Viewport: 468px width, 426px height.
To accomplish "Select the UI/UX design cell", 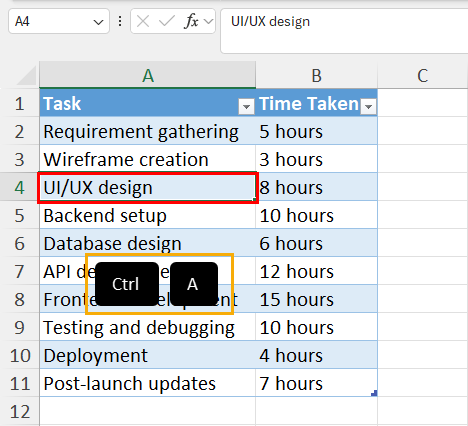I will [148, 187].
